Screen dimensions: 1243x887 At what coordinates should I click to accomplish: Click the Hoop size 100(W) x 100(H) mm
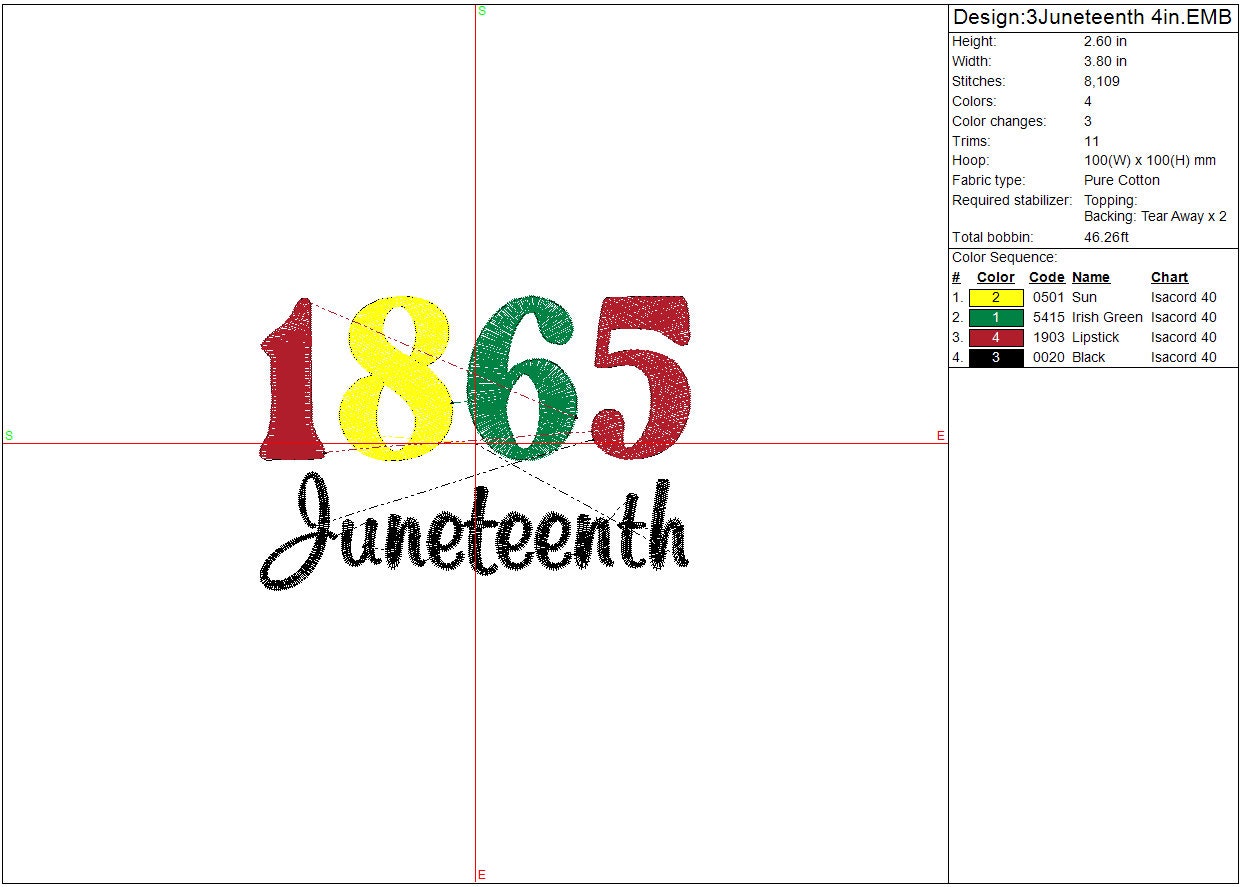[1149, 161]
